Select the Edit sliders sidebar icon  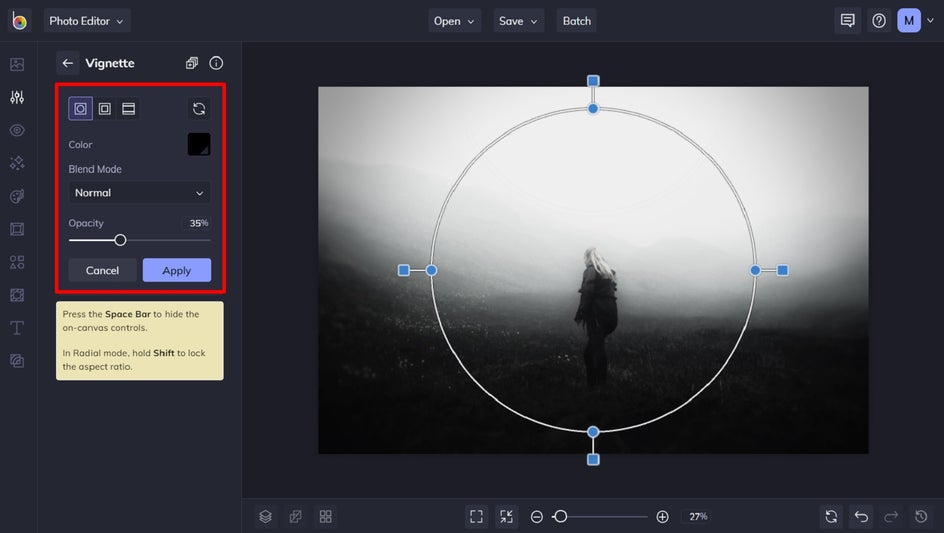(x=17, y=97)
